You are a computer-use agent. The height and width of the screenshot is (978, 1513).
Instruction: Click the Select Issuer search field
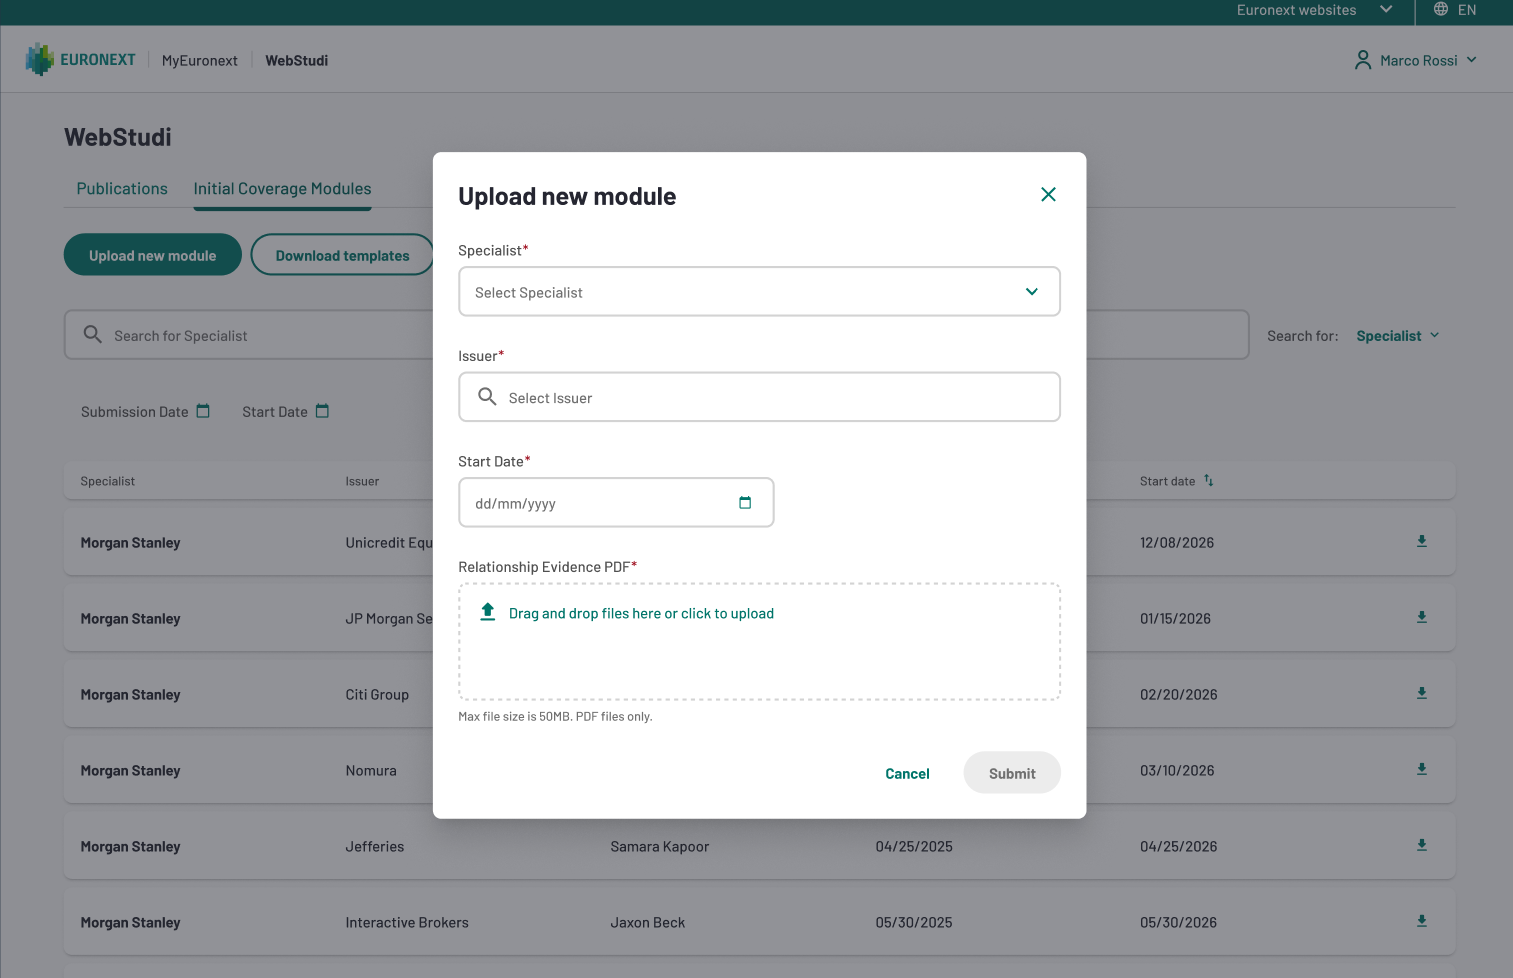(x=759, y=397)
